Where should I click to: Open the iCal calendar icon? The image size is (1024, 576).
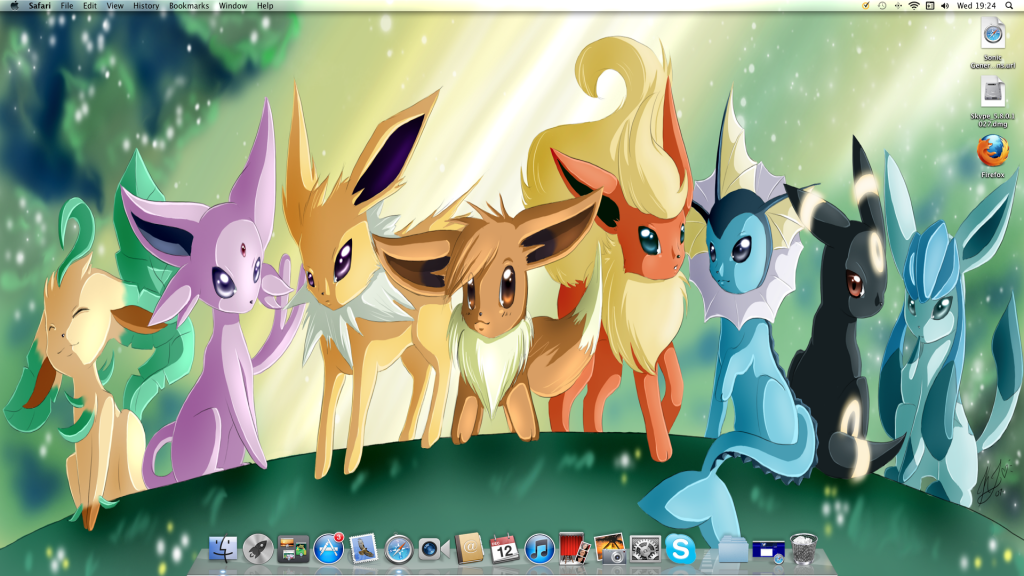(504, 549)
